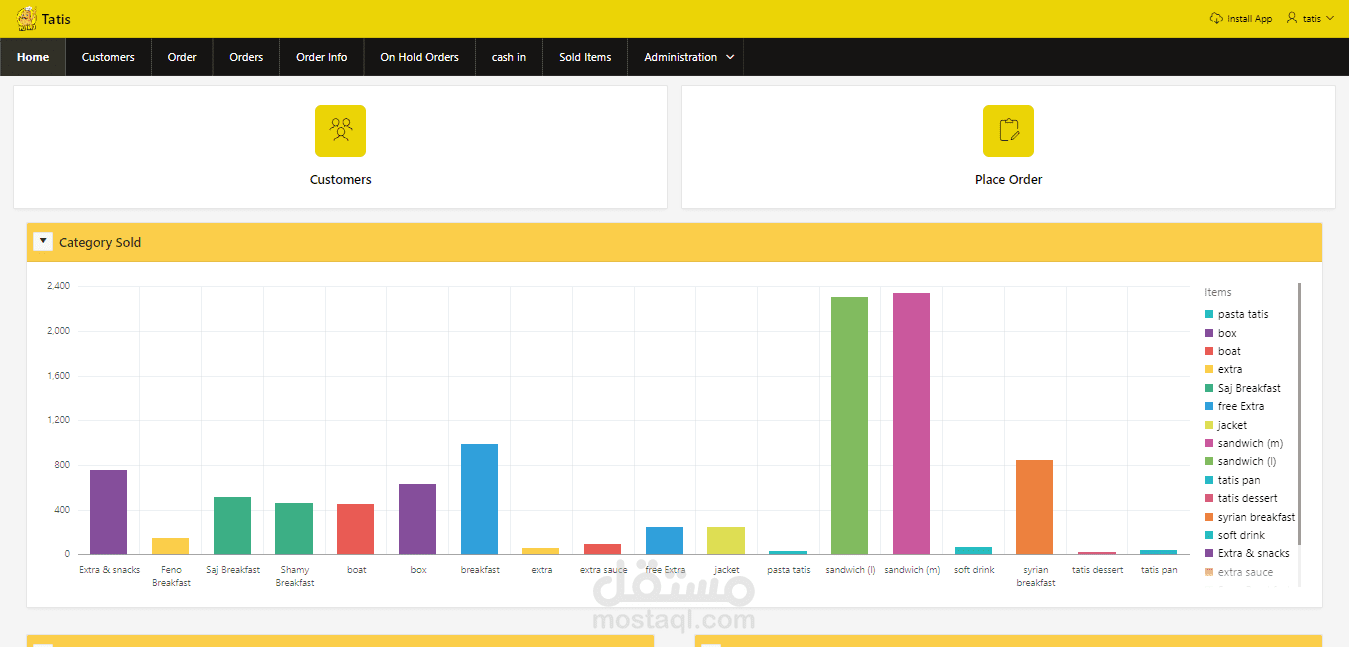Click the Feno Breakfast bar

click(170, 546)
